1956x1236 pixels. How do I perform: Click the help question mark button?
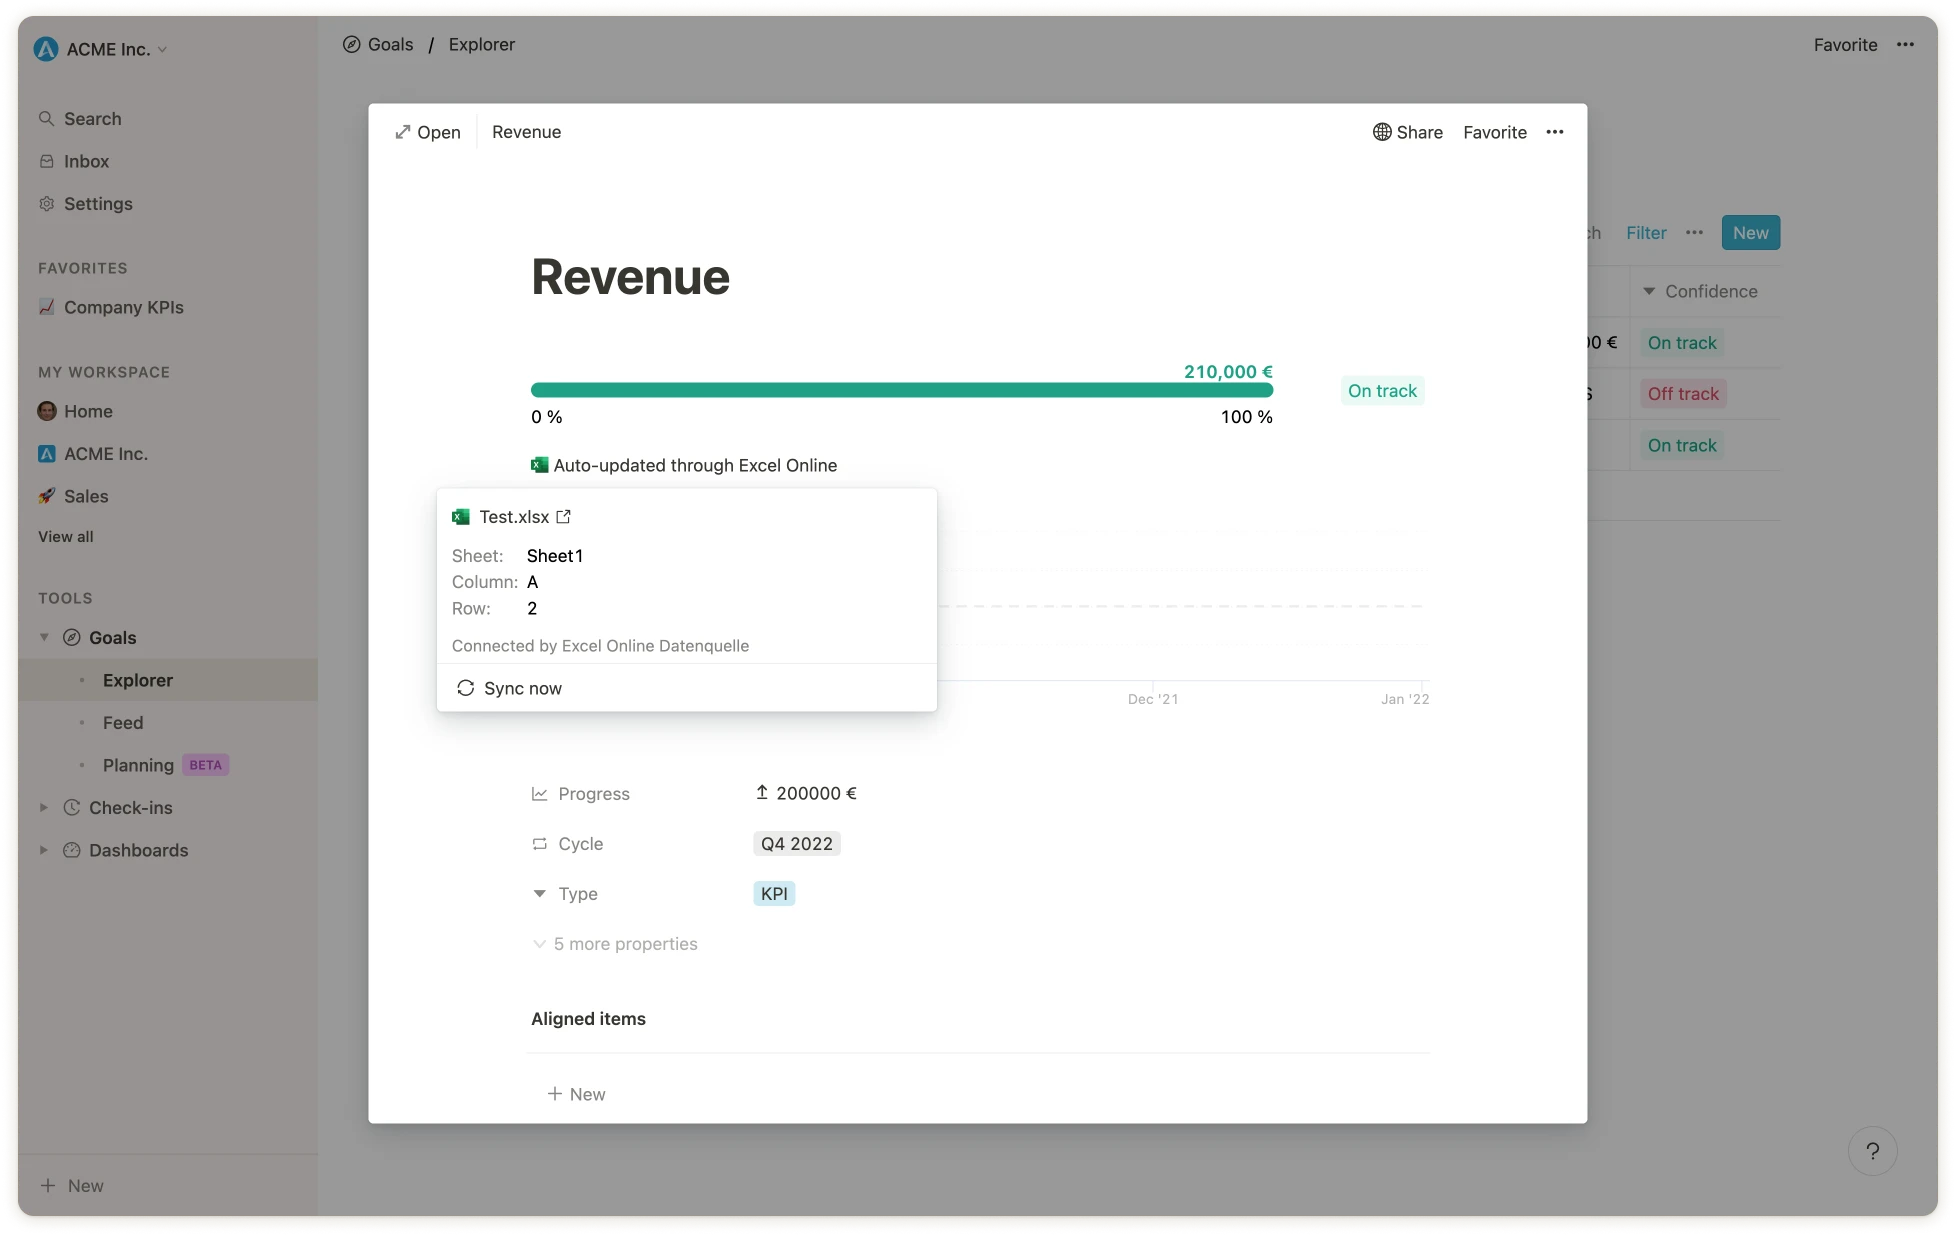point(1872,1151)
